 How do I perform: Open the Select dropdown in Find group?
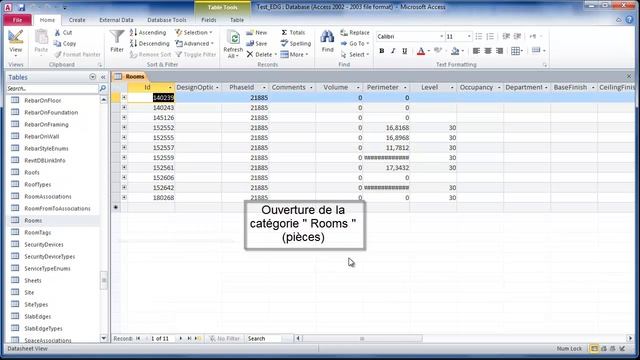[355, 54]
